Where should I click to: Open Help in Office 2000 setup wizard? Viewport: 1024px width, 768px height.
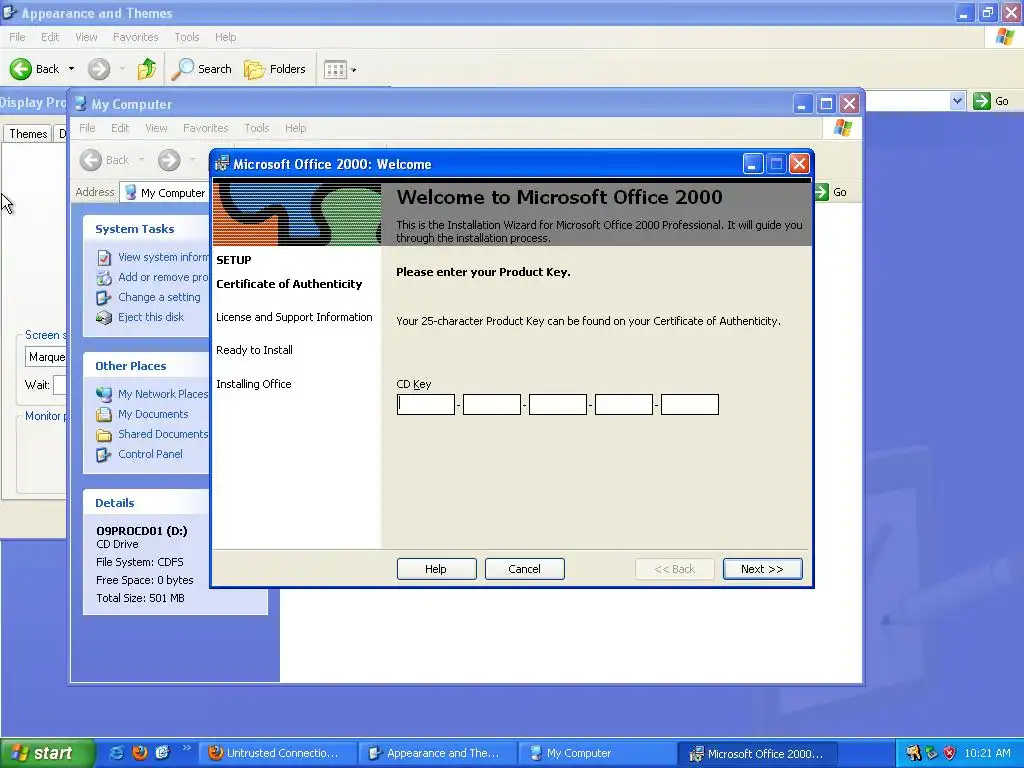436,569
